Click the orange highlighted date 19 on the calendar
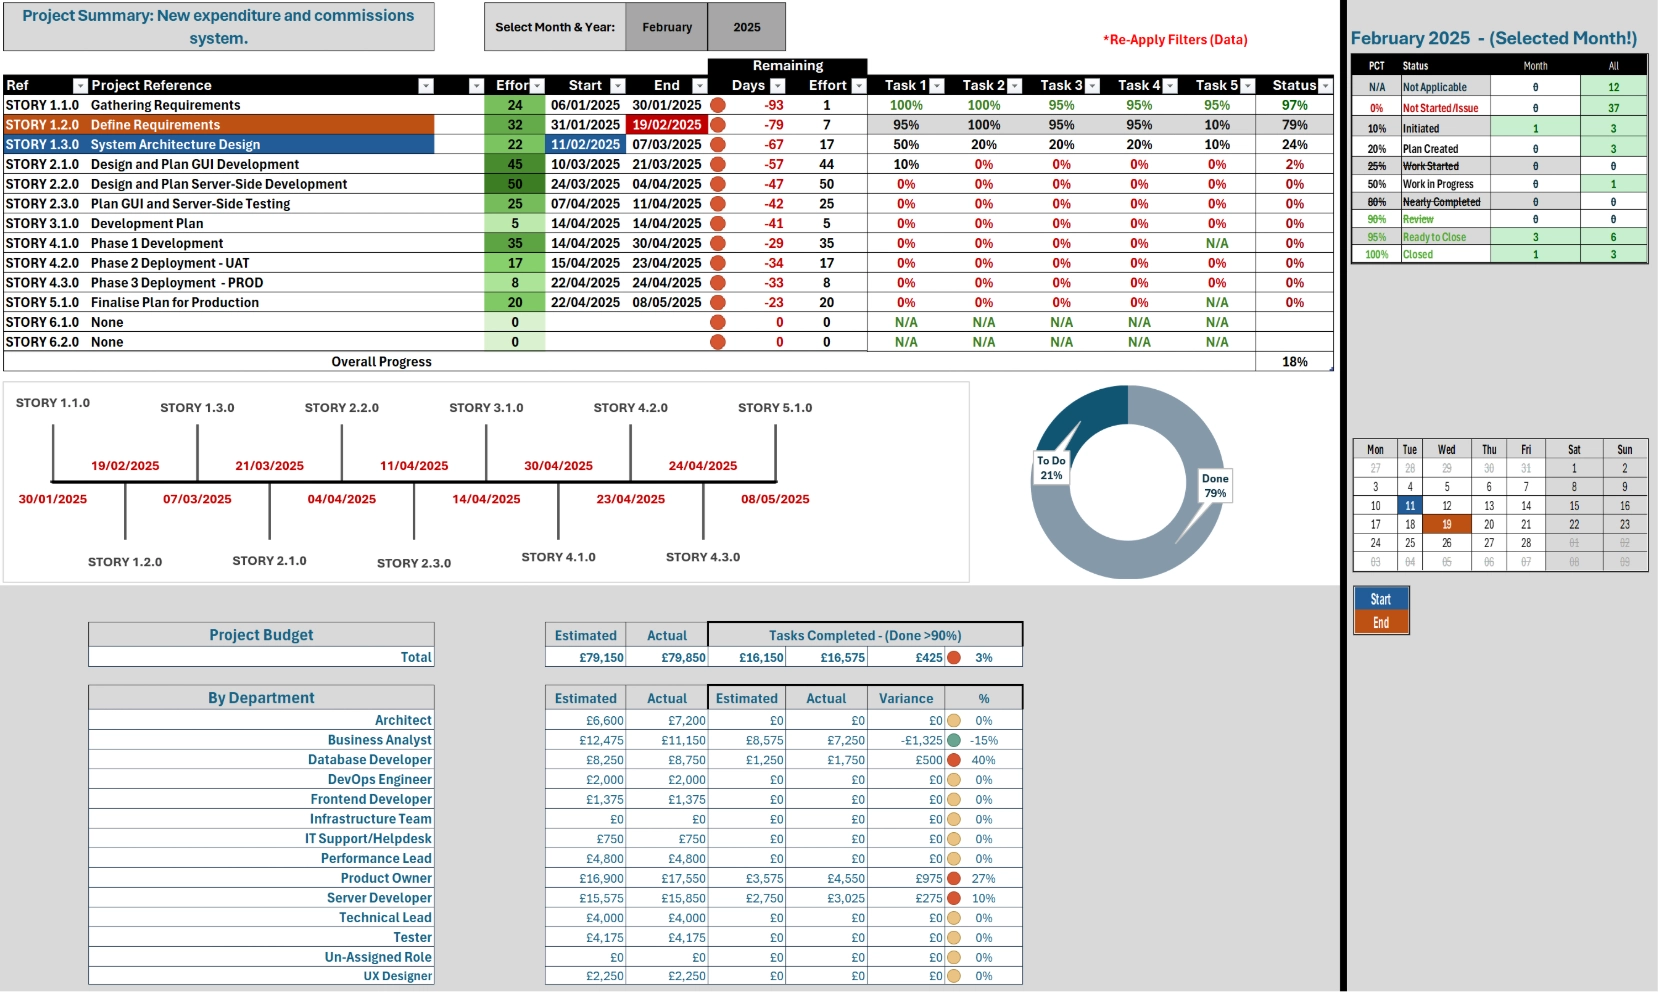 1448,524
